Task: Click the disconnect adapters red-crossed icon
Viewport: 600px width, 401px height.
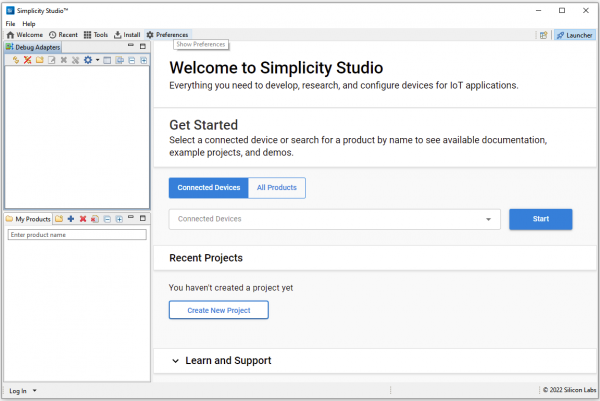Action: point(28,60)
